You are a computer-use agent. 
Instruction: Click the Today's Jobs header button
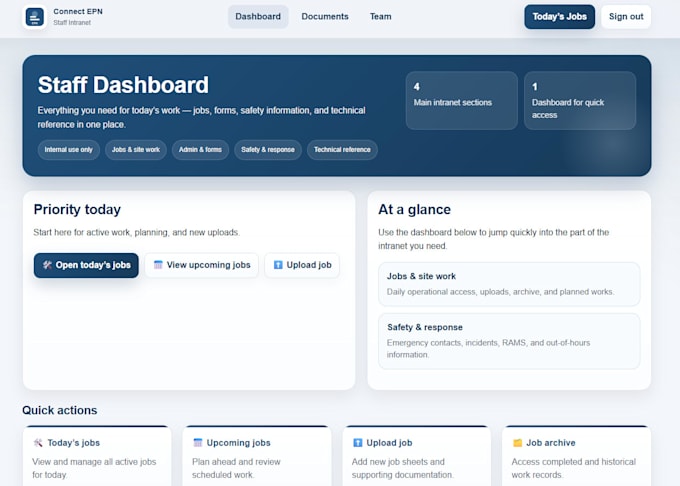559,17
